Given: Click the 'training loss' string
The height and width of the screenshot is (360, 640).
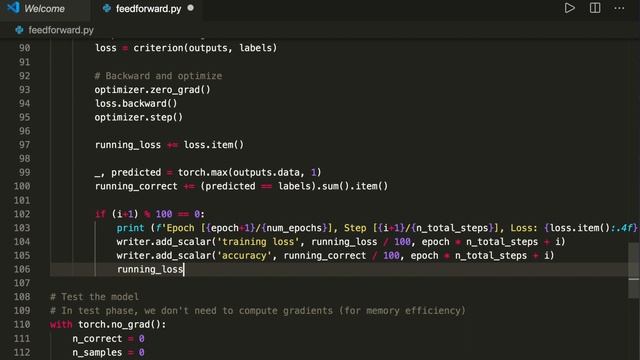Looking at the screenshot, I should click(258, 242).
